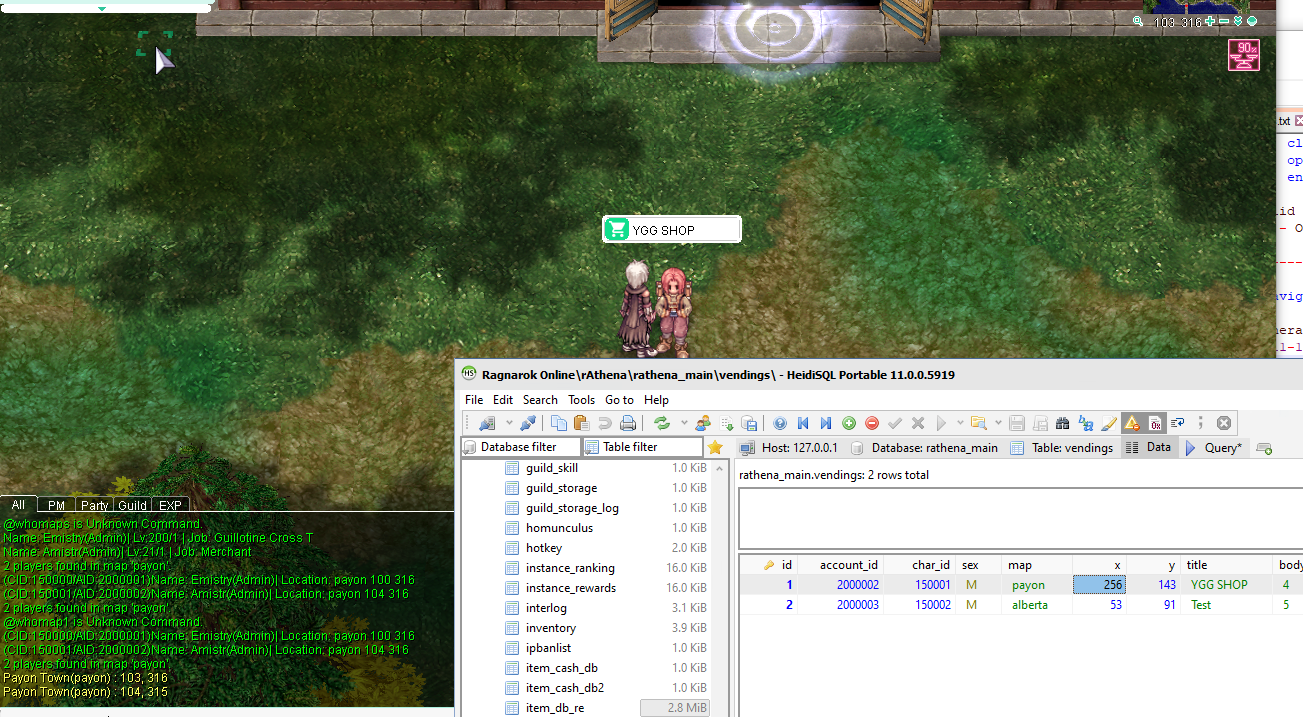1303x717 pixels.
Task: Click the minimap zoom-out minus icon
Action: (x=1224, y=21)
